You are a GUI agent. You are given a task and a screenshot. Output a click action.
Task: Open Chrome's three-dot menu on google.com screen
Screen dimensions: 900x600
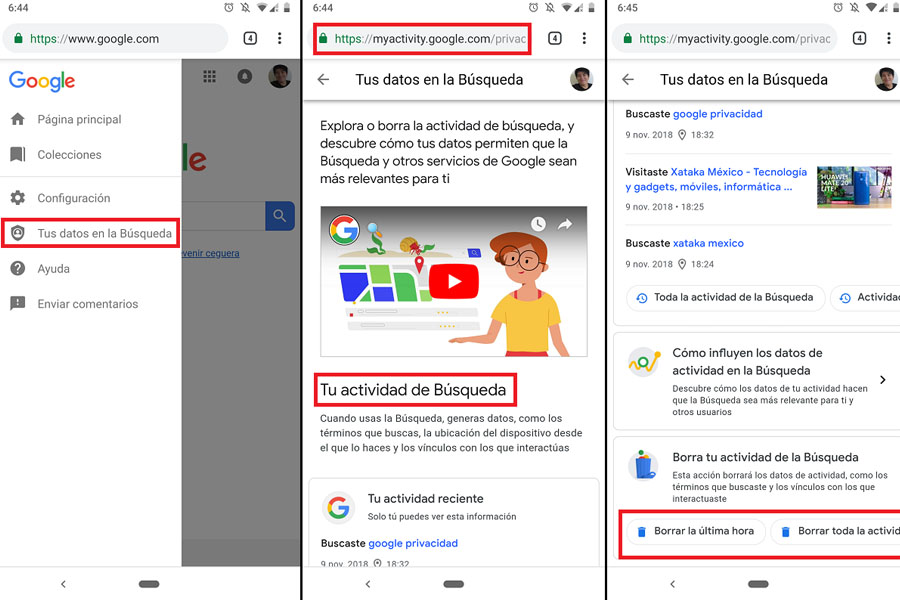pyautogui.click(x=280, y=38)
